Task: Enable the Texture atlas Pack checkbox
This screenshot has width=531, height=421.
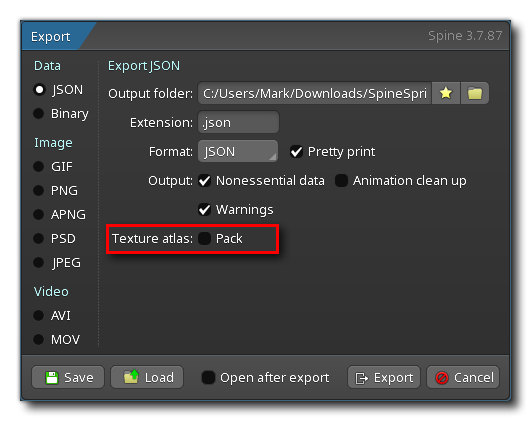Action: [x=205, y=238]
